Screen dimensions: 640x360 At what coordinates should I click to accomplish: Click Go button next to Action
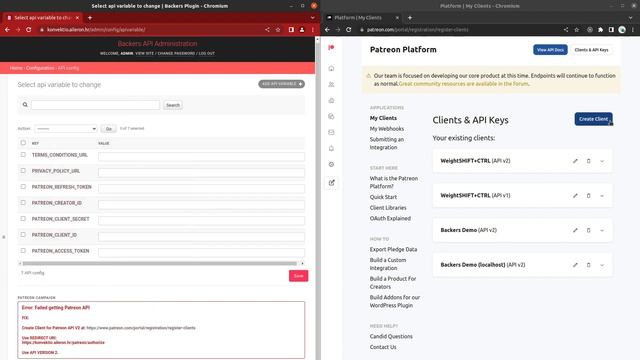[109, 129]
